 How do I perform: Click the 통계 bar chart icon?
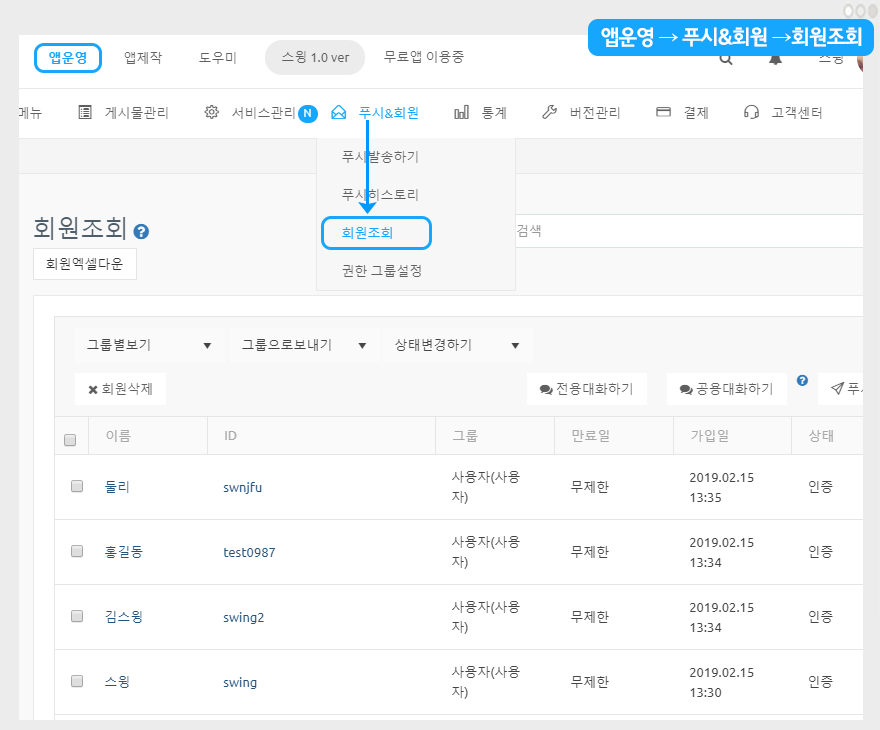(x=461, y=113)
